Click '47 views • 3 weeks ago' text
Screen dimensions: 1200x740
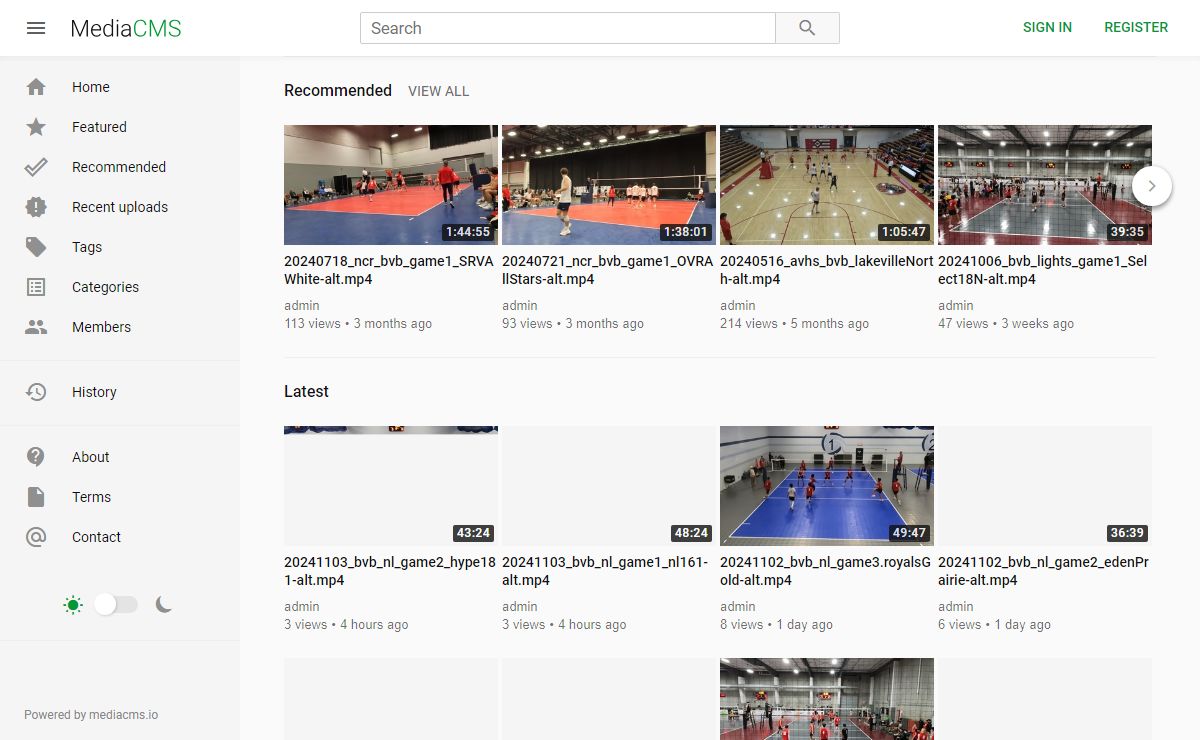pos(1006,324)
